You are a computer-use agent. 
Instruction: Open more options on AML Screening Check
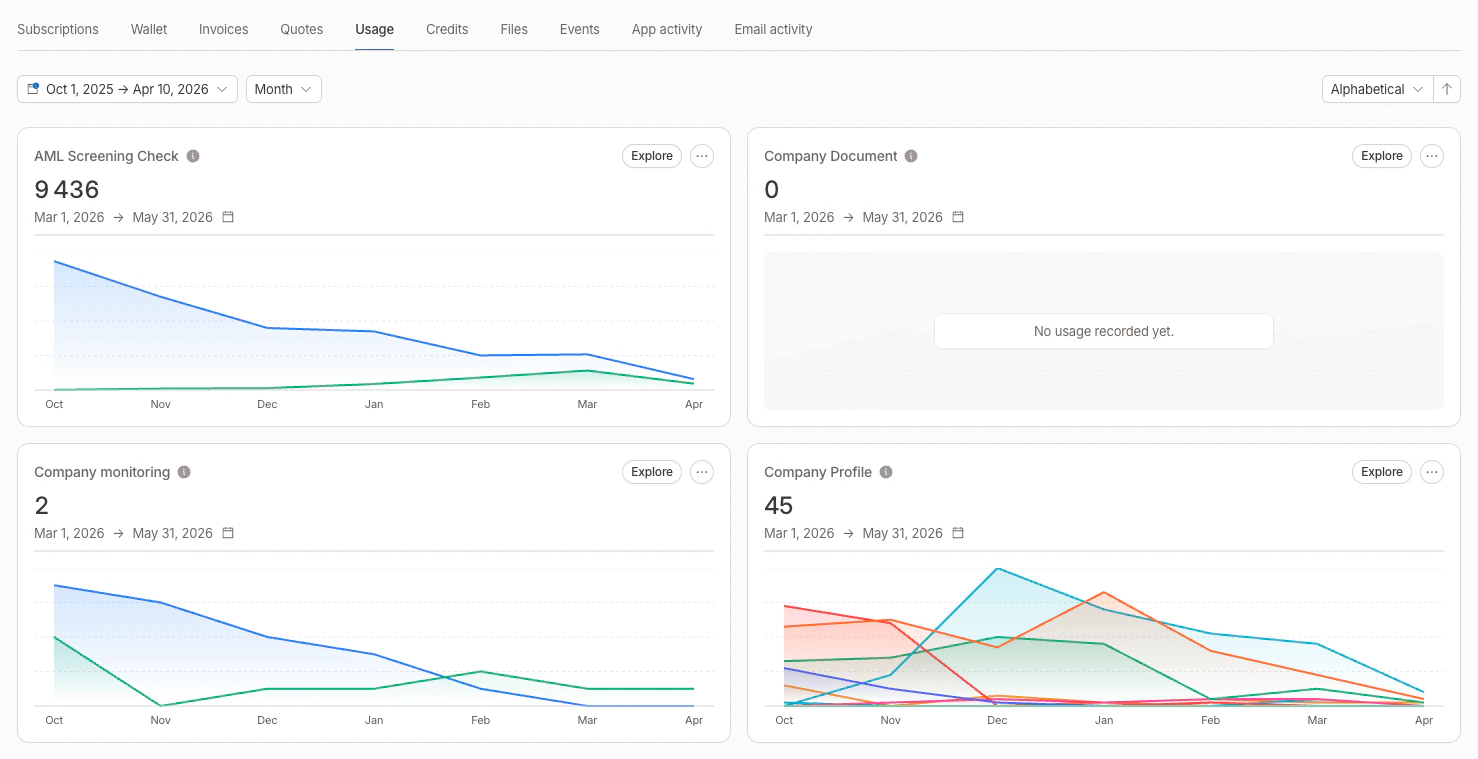click(x=702, y=156)
